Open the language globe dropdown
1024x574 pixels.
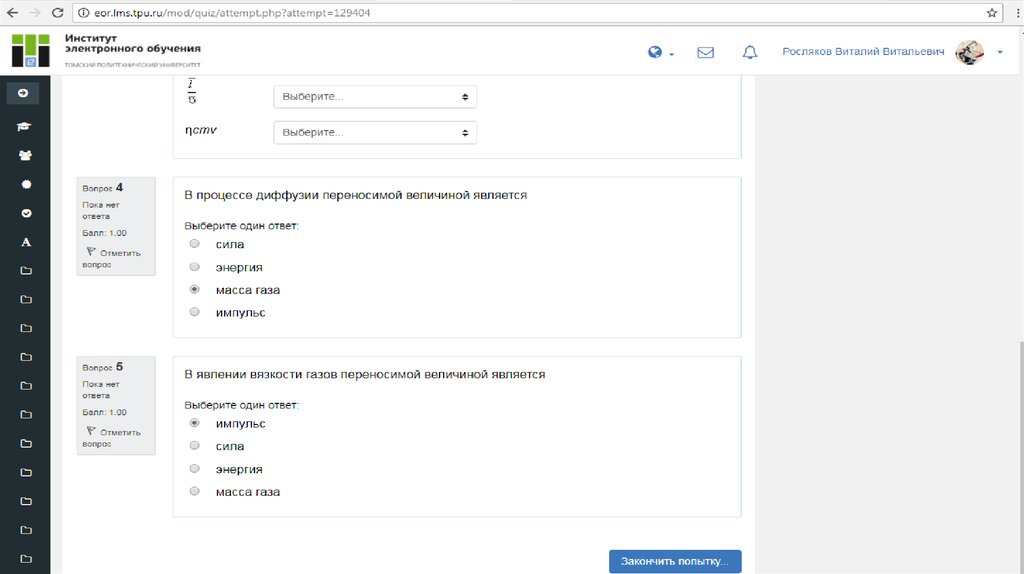(x=660, y=53)
